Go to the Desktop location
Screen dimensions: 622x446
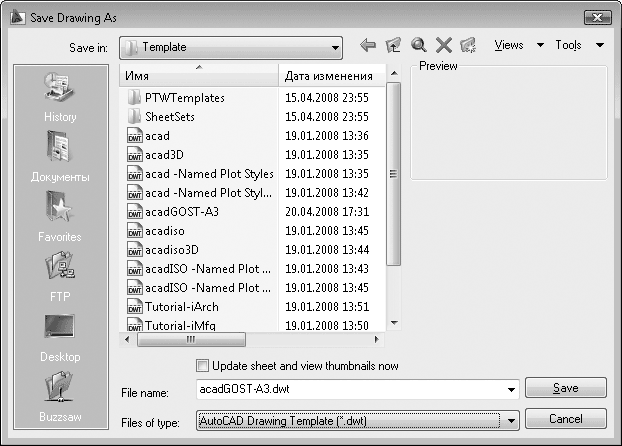(60, 337)
